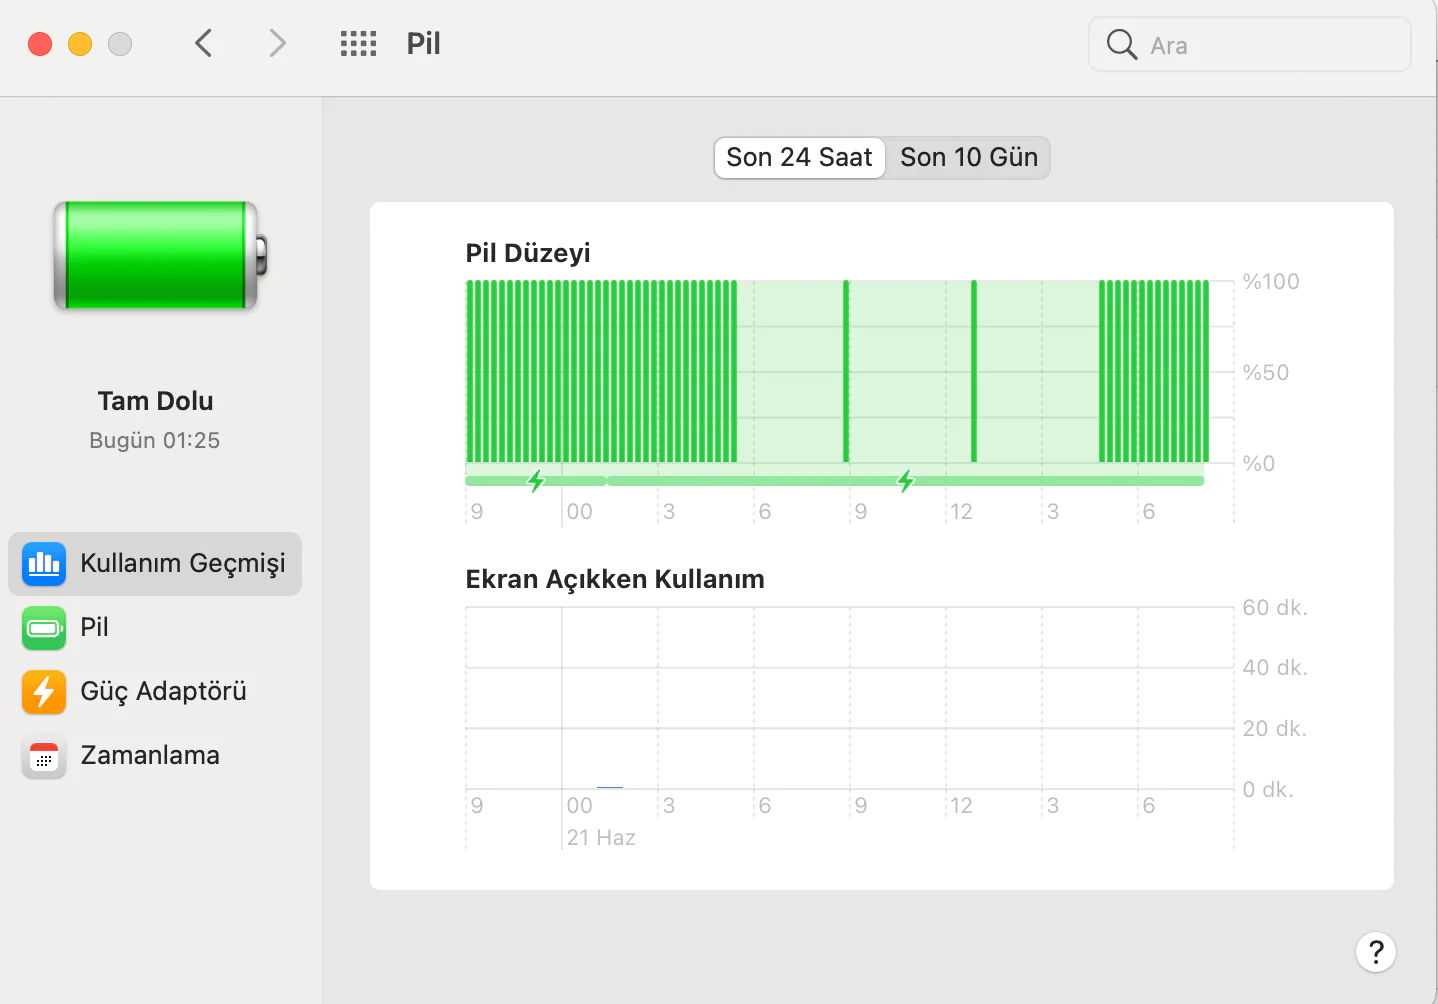This screenshot has width=1438, height=1004.
Task: Click the first charging bolt on timeline
Action: pyautogui.click(x=536, y=481)
